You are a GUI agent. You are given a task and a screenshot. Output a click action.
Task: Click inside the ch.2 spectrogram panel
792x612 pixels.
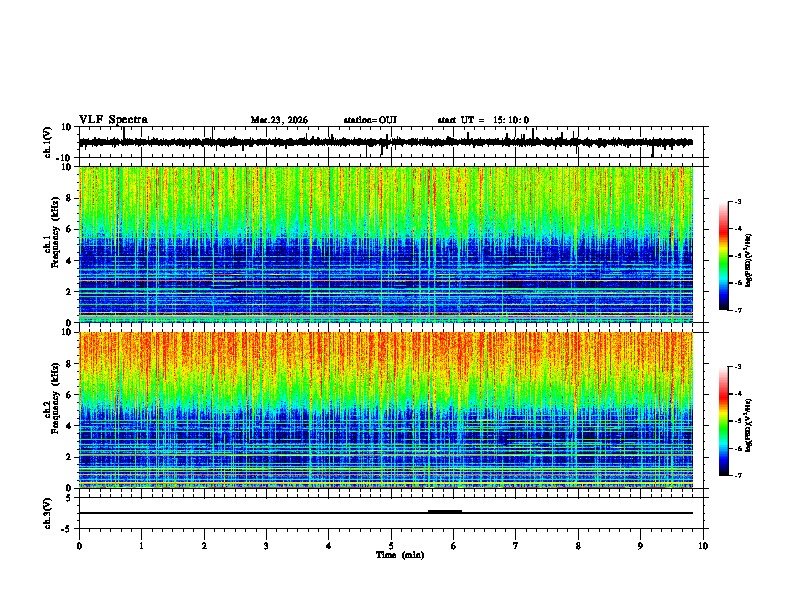(x=385, y=410)
